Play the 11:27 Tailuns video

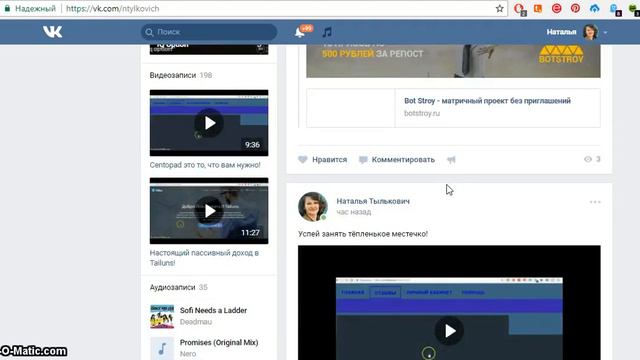click(x=209, y=211)
